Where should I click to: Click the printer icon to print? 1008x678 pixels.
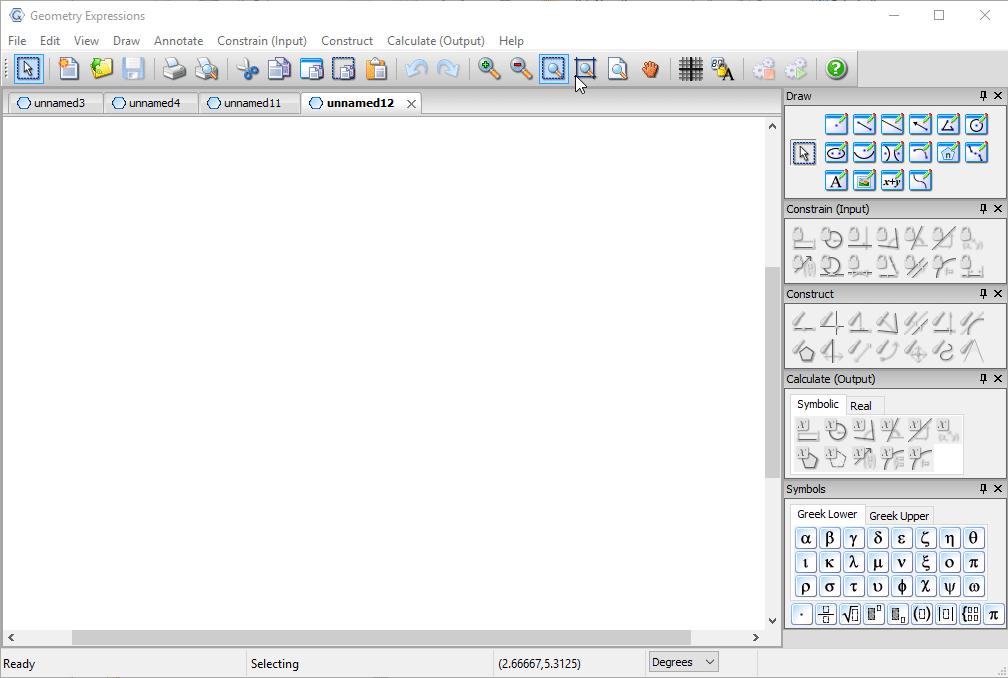coord(174,69)
